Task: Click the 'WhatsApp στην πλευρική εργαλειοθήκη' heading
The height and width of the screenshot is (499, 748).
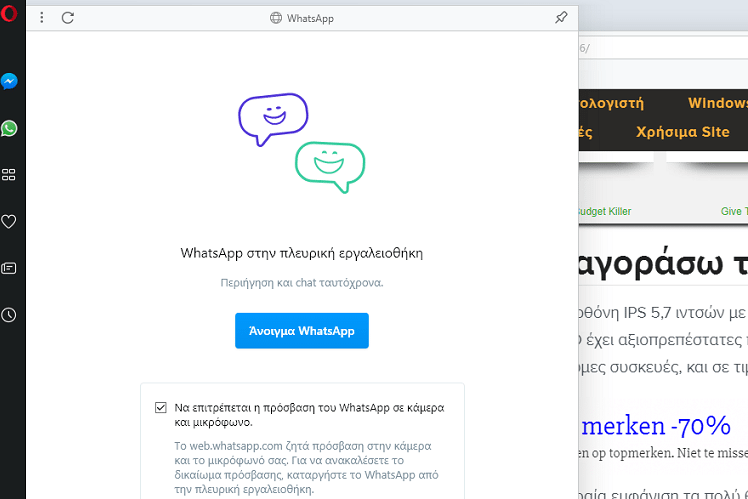Action: (301, 253)
